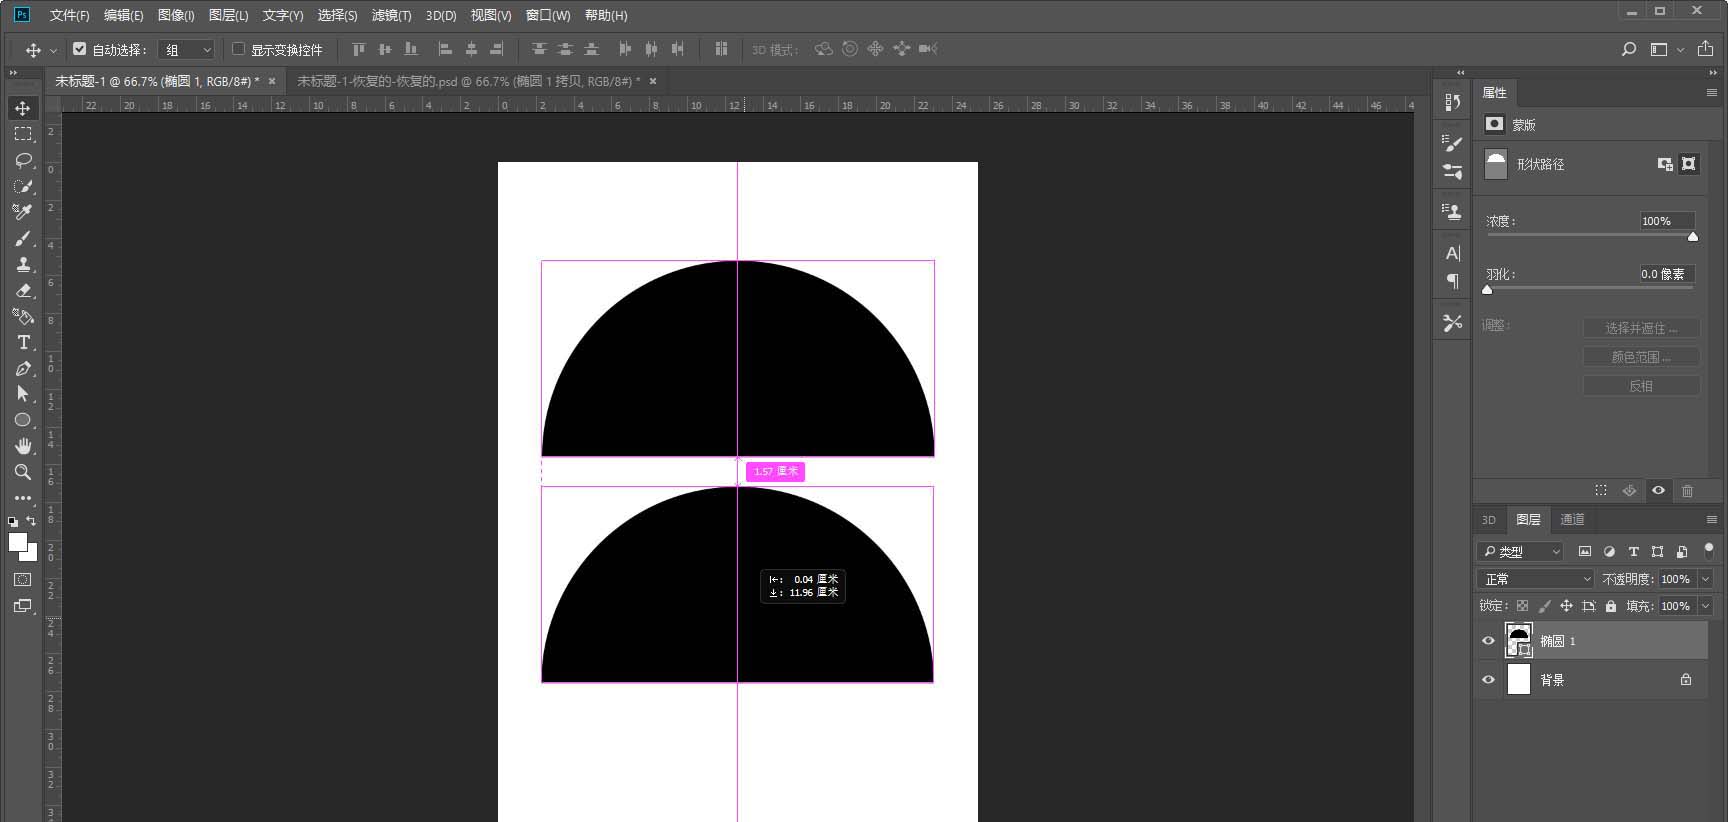Delete mask with the trash icon
The image size is (1728, 822).
(x=1687, y=490)
